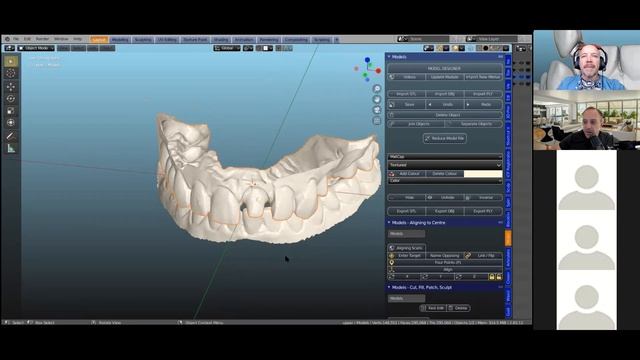Select the Move tool in left toolbar
640x360 pixels.
pyautogui.click(x=11, y=87)
